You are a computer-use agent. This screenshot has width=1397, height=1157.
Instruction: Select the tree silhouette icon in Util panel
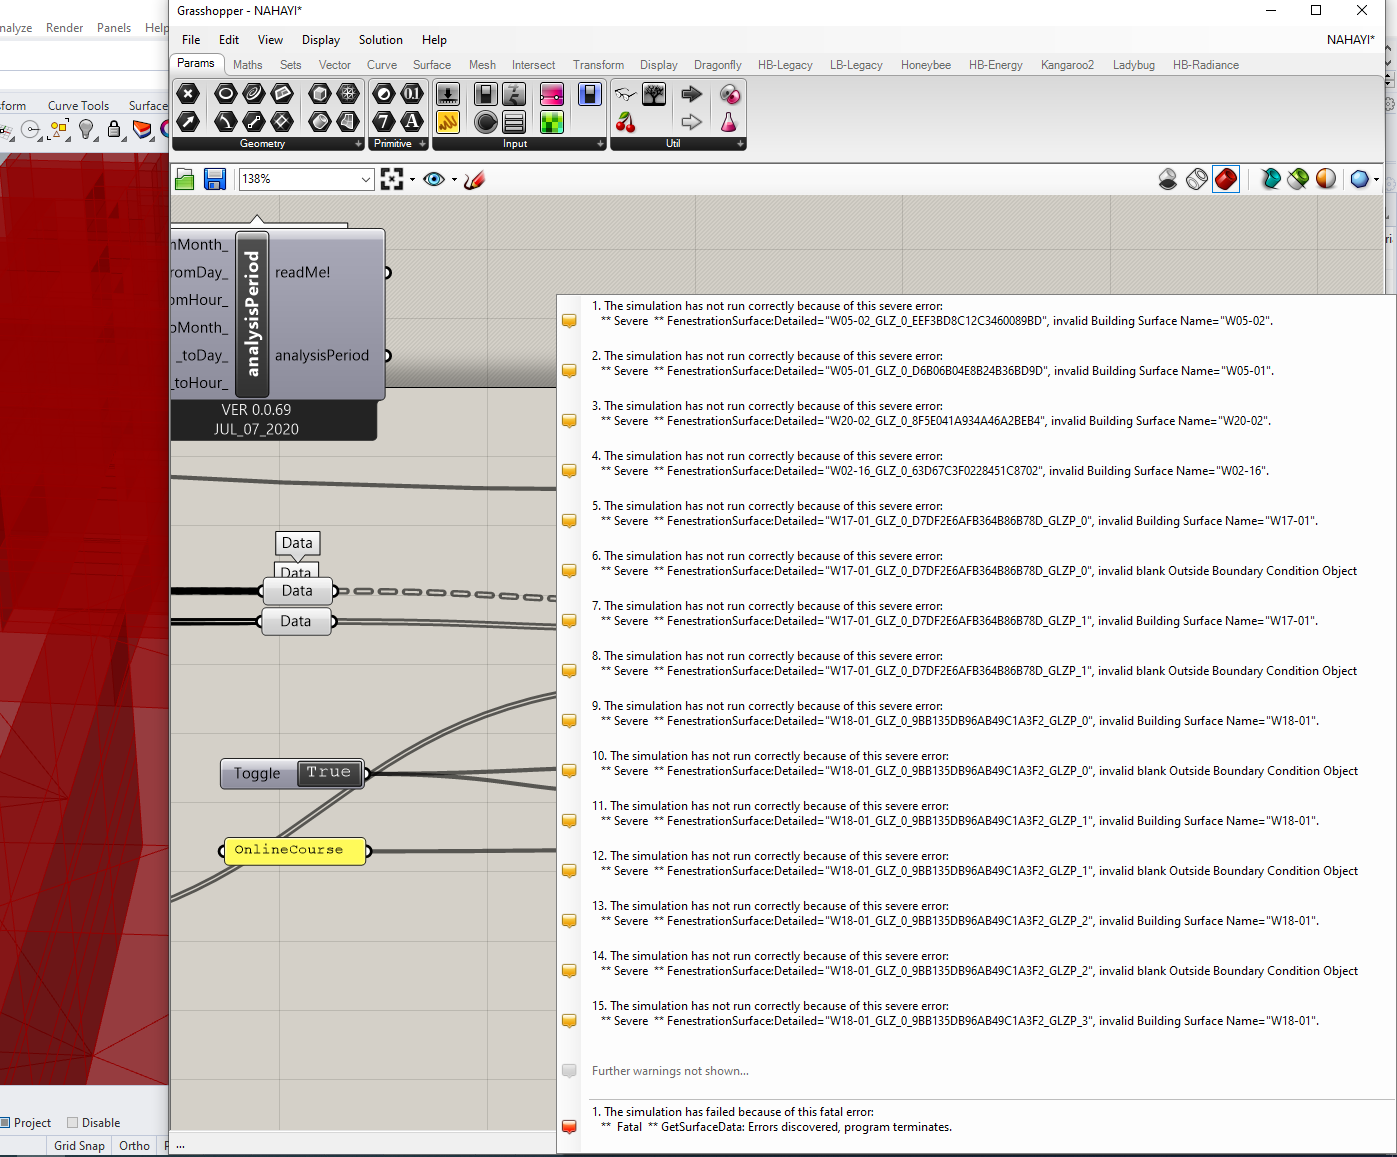pos(654,94)
